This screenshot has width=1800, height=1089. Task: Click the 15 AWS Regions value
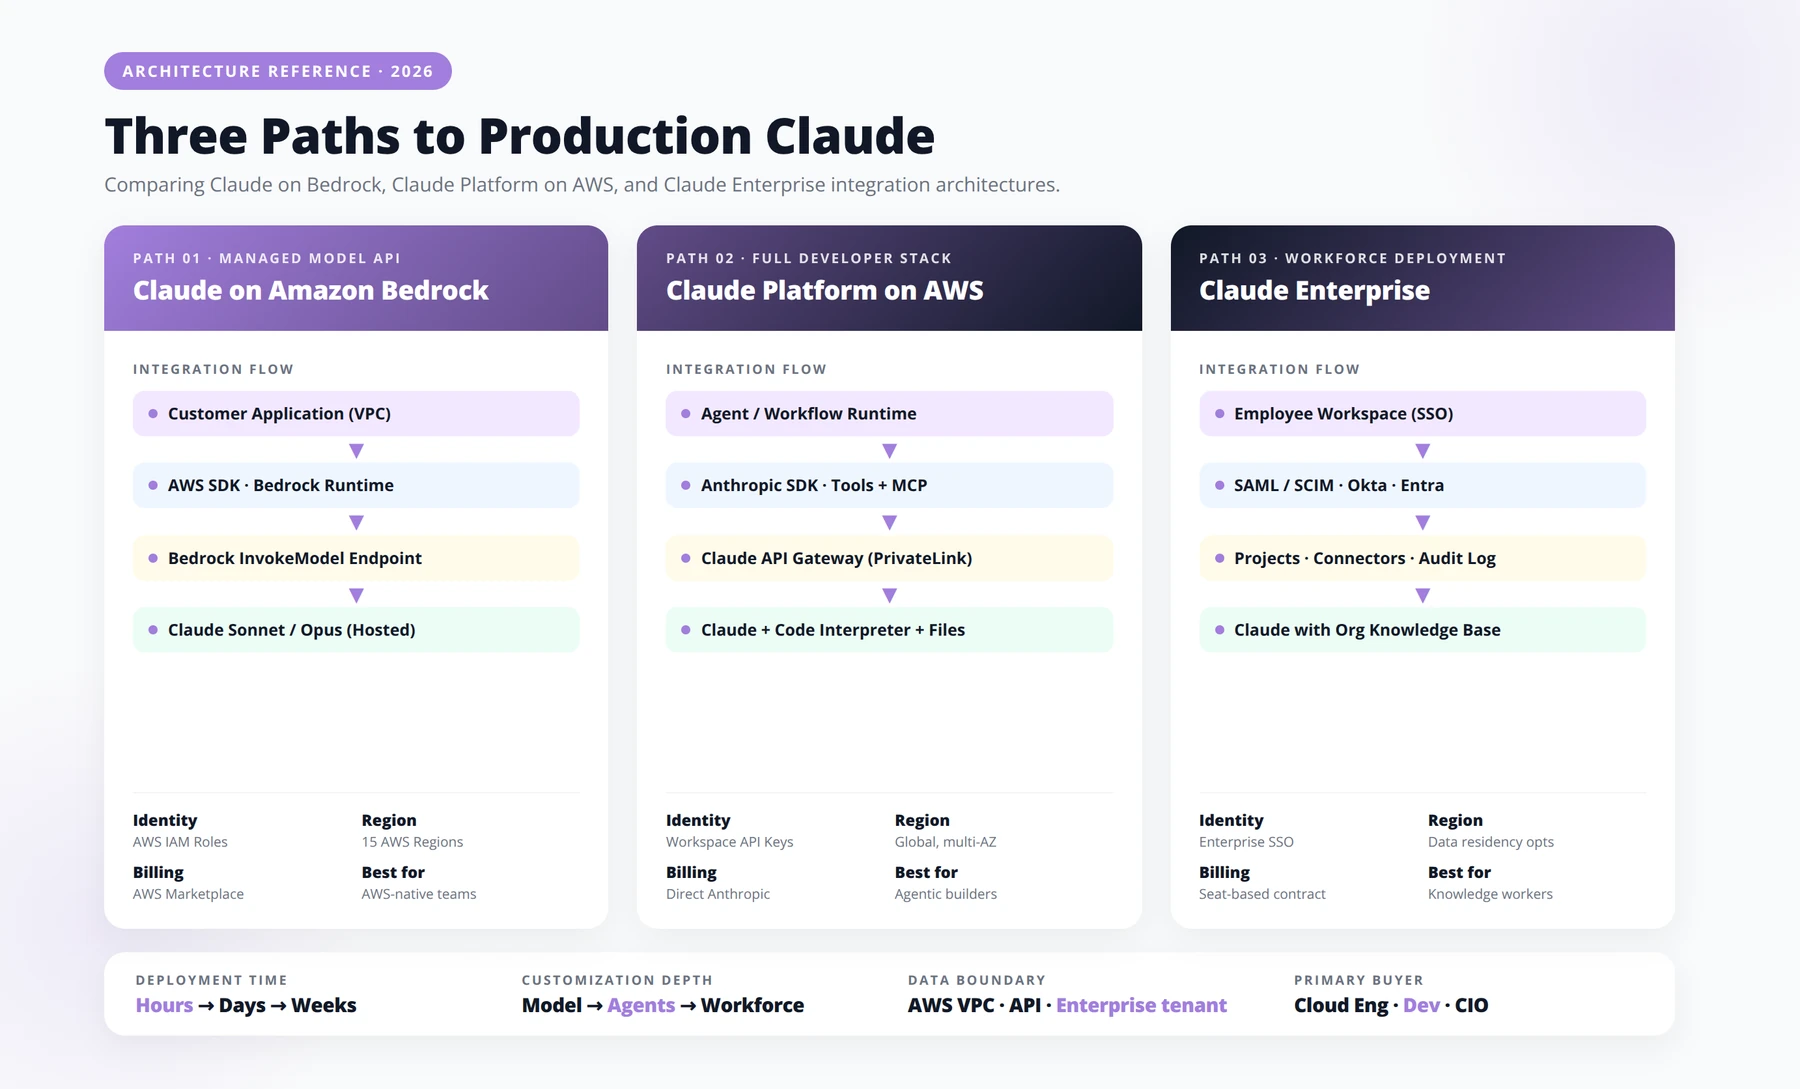click(412, 842)
